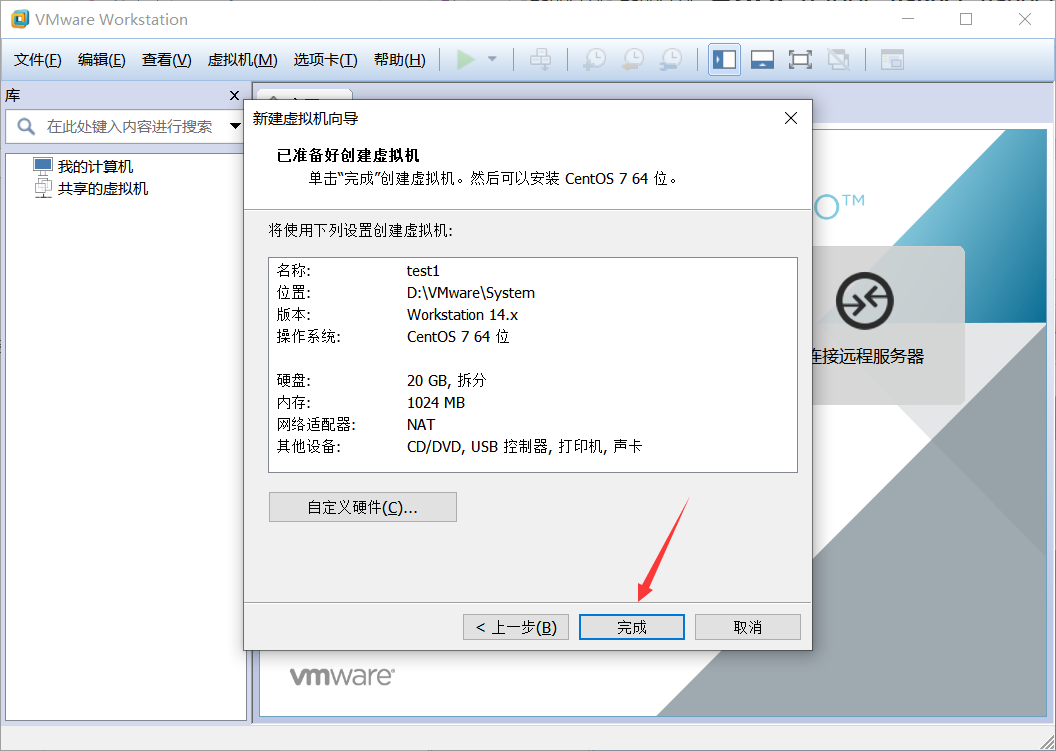
Task: Click the OS value CentOS 7 64 位
Action: (x=458, y=337)
